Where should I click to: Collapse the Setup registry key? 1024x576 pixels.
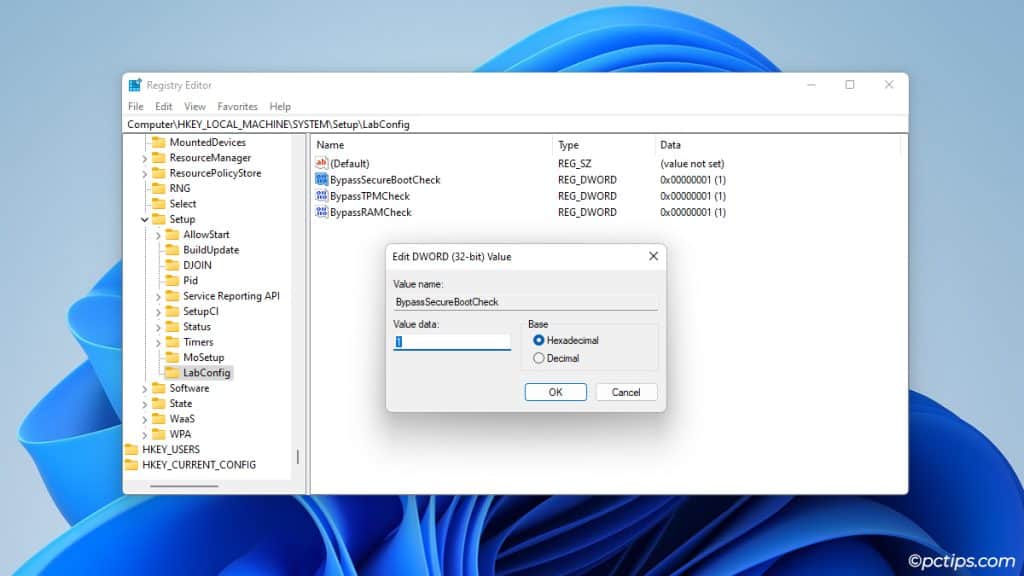tap(143, 221)
